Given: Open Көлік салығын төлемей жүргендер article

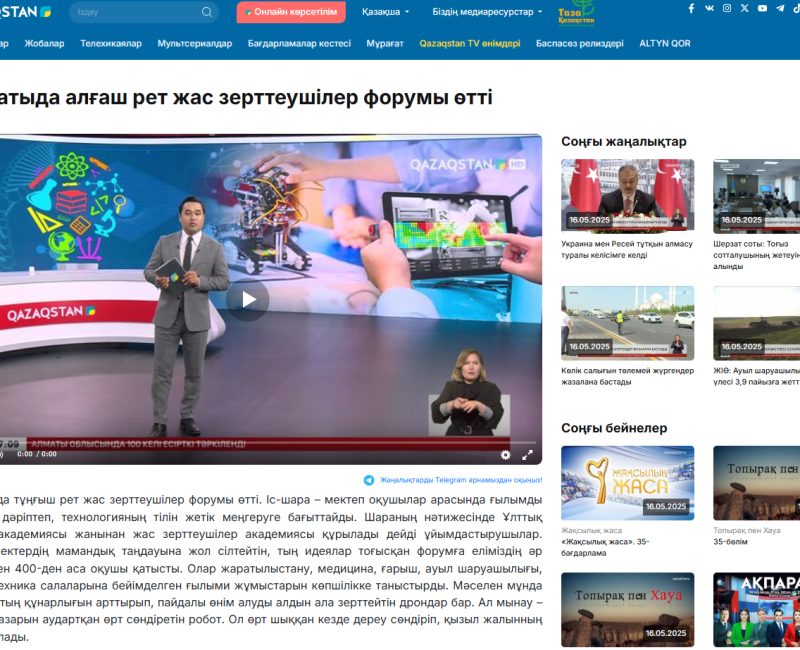Looking at the screenshot, I should pos(628,376).
